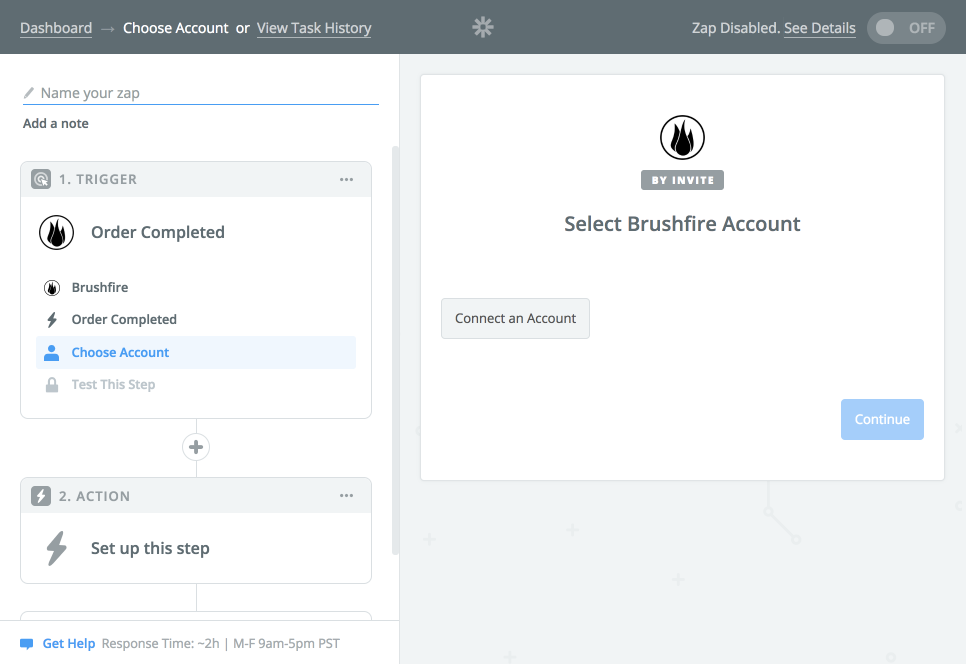Click Add a note
This screenshot has width=966, height=664.
click(55, 123)
